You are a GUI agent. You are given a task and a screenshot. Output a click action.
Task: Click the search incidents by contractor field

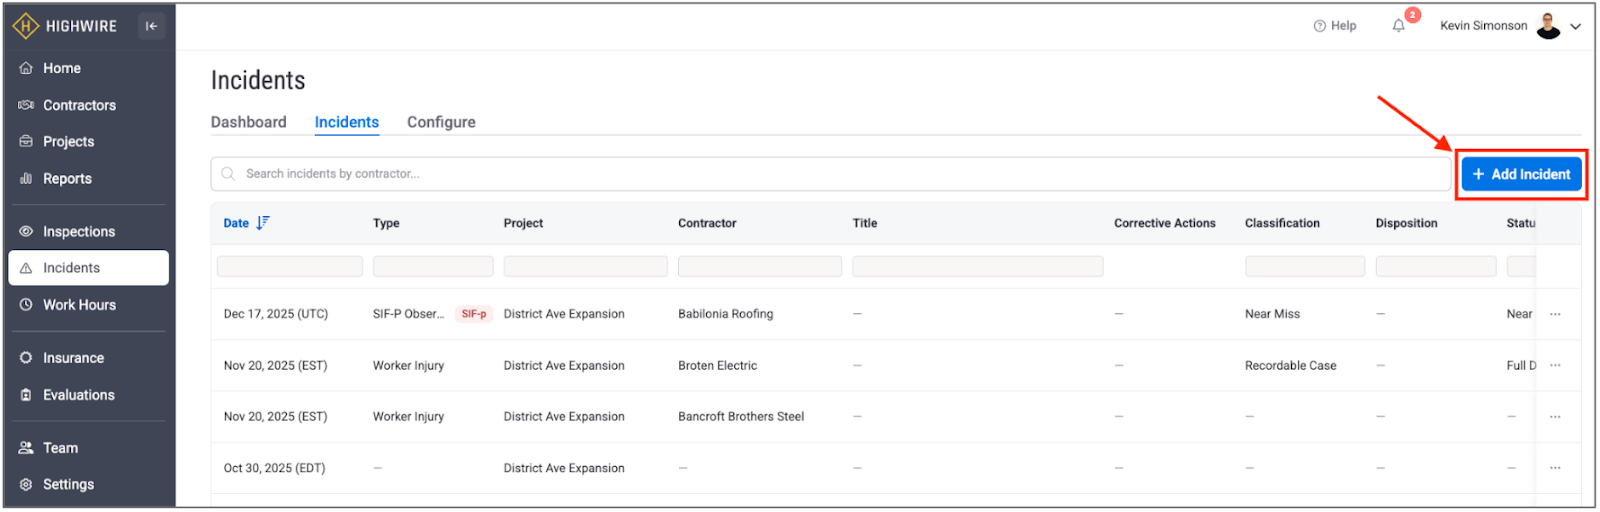pyautogui.click(x=830, y=174)
